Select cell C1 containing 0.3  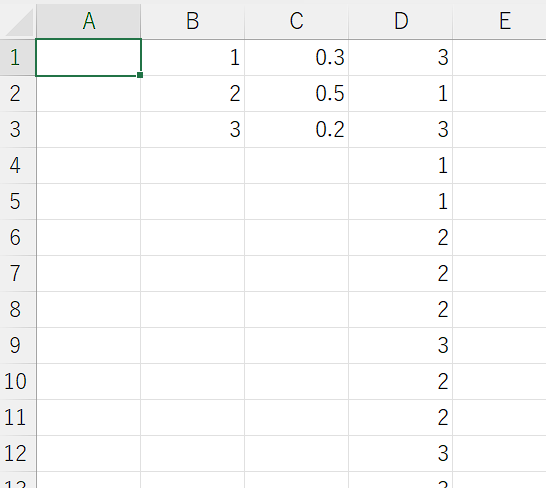tap(296, 57)
